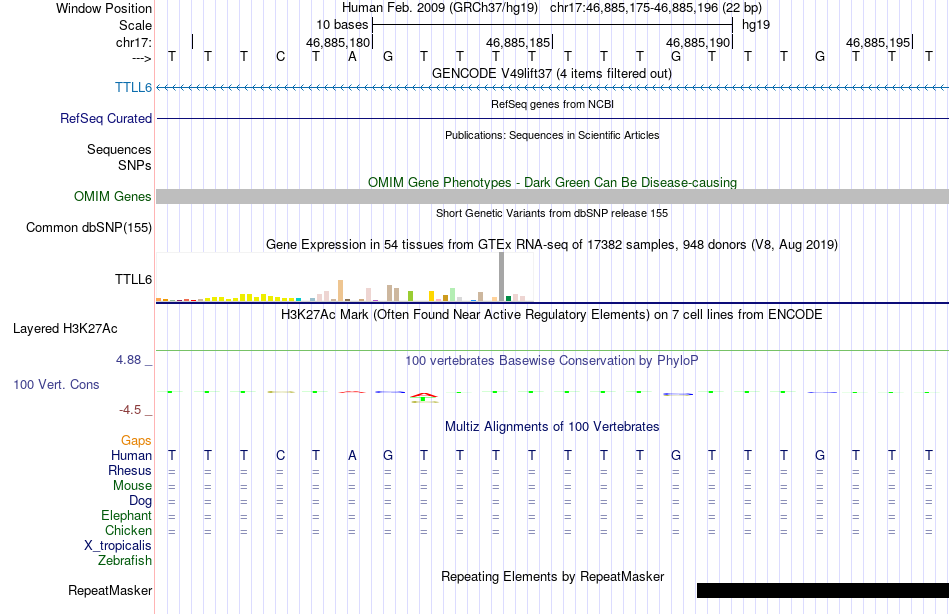Image resolution: width=950 pixels, height=614 pixels.
Task: Click the Window Position label
Action: (104, 8)
